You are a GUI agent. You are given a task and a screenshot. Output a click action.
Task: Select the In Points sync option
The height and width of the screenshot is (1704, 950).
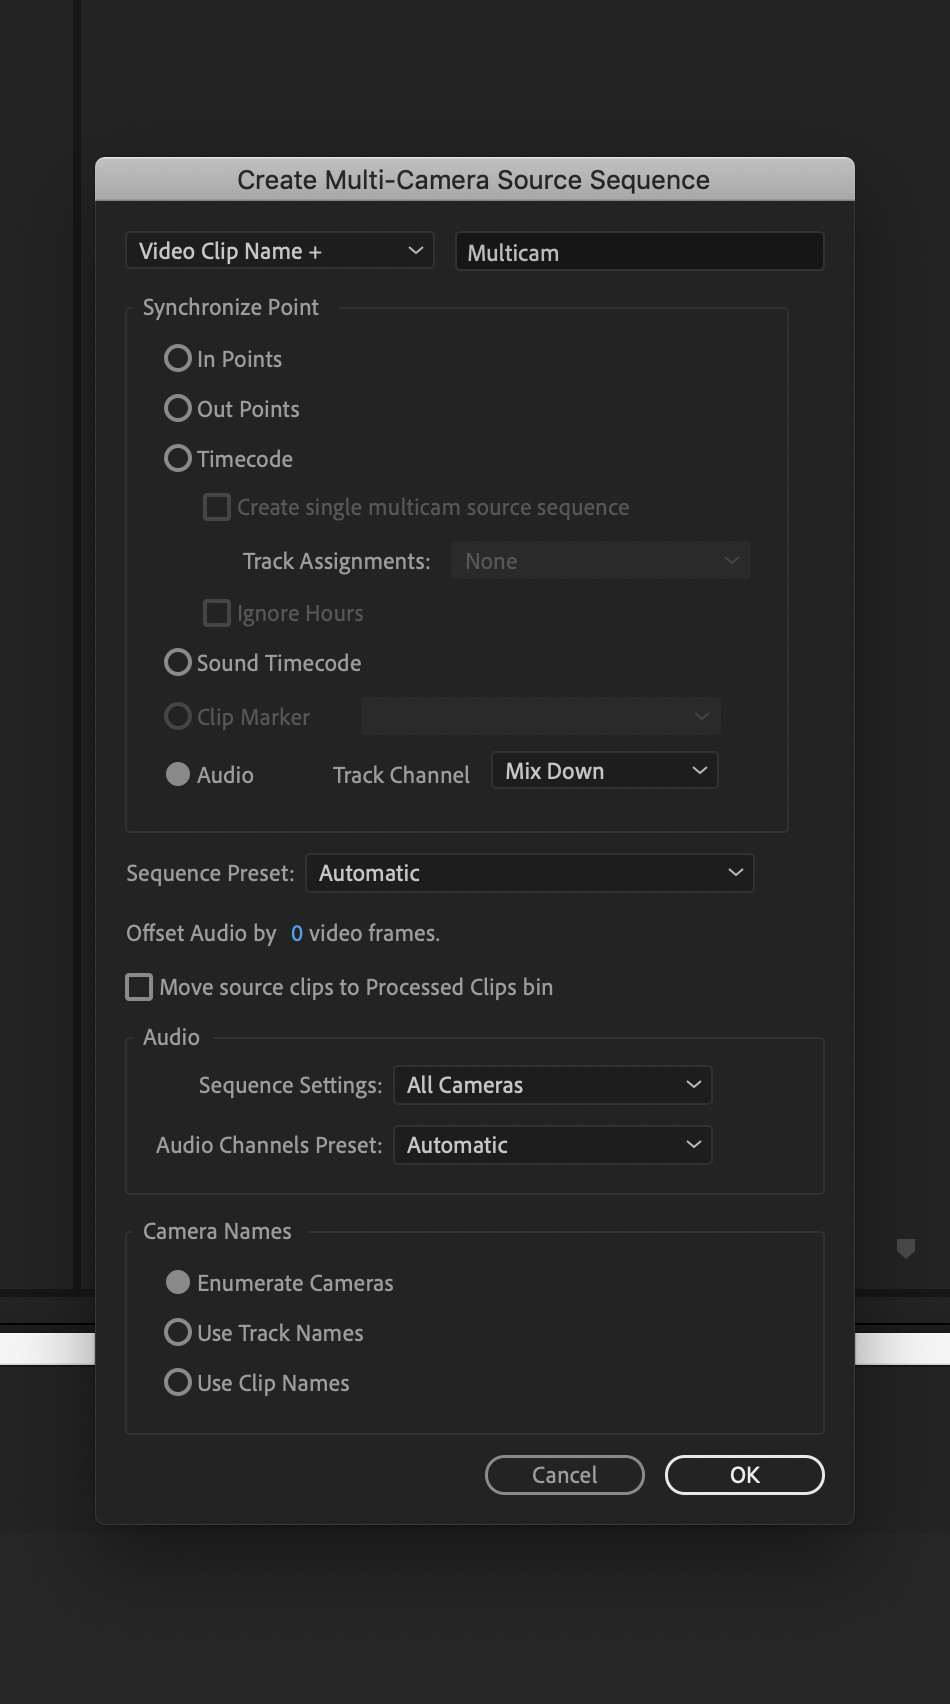tap(178, 359)
